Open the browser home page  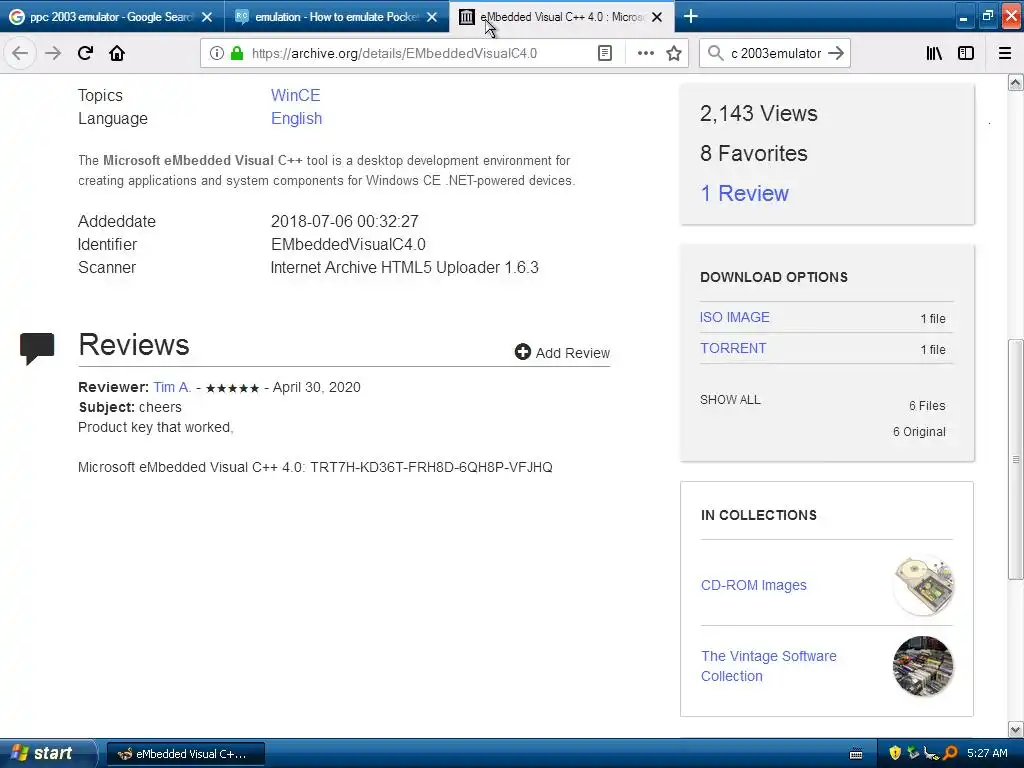click(x=117, y=53)
